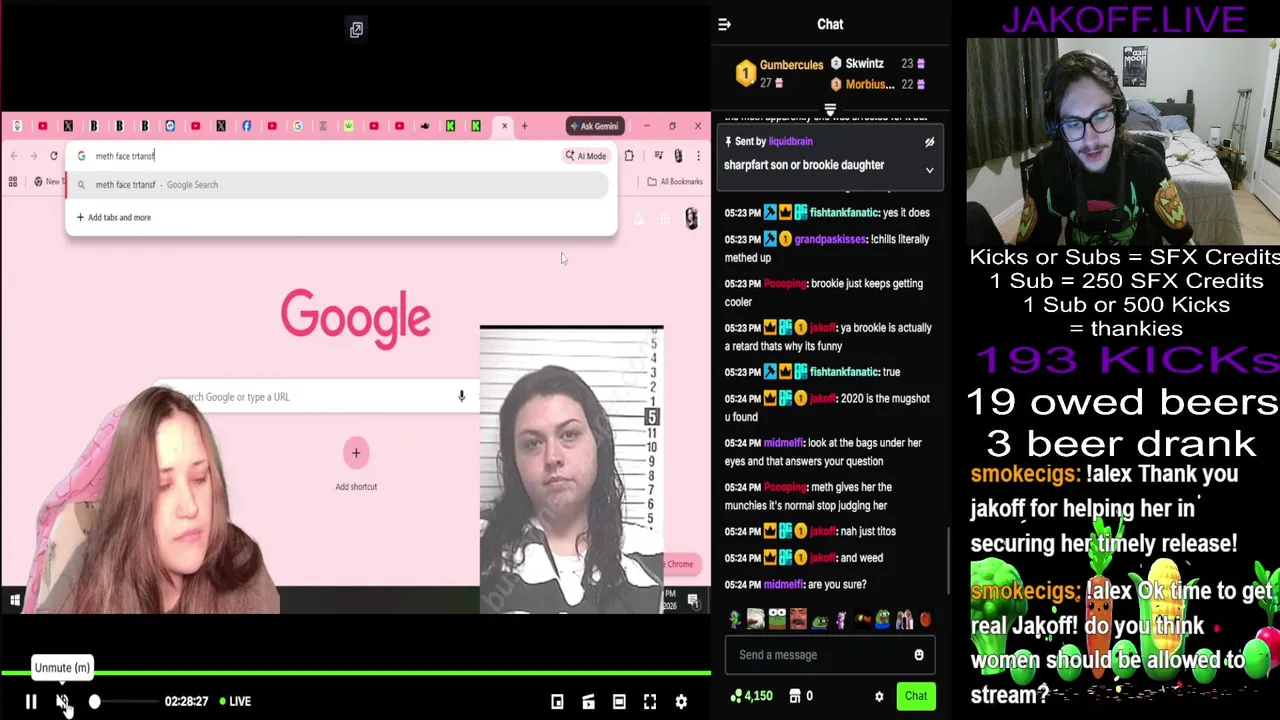The image size is (1280, 720).
Task: Toggle fullscreen for the stream
Action: tap(650, 702)
